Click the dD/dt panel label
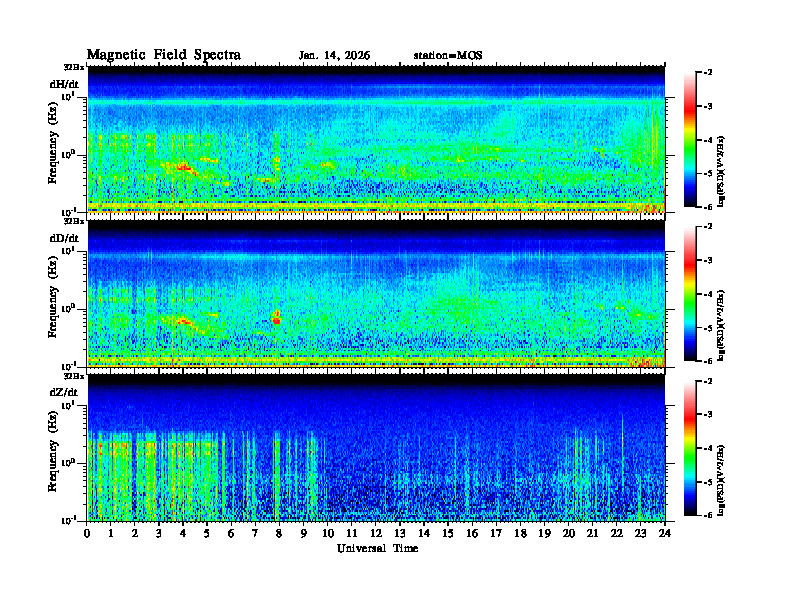This screenshot has width=792, height=612. [x=64, y=238]
